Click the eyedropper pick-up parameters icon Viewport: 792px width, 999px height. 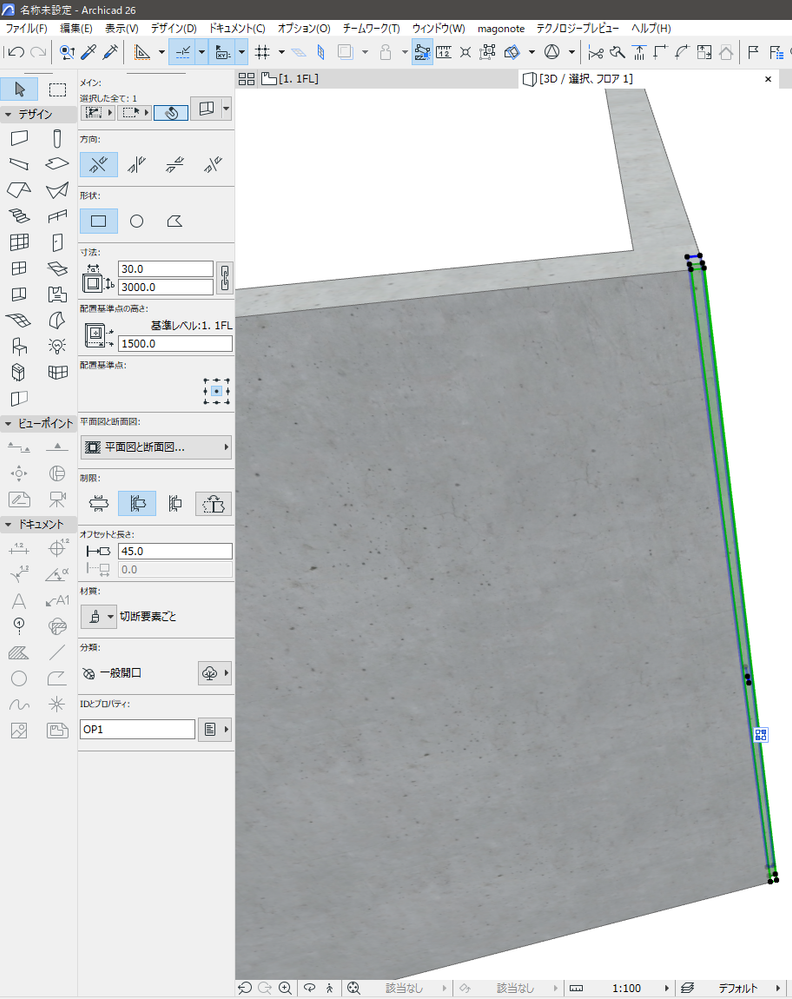89,52
